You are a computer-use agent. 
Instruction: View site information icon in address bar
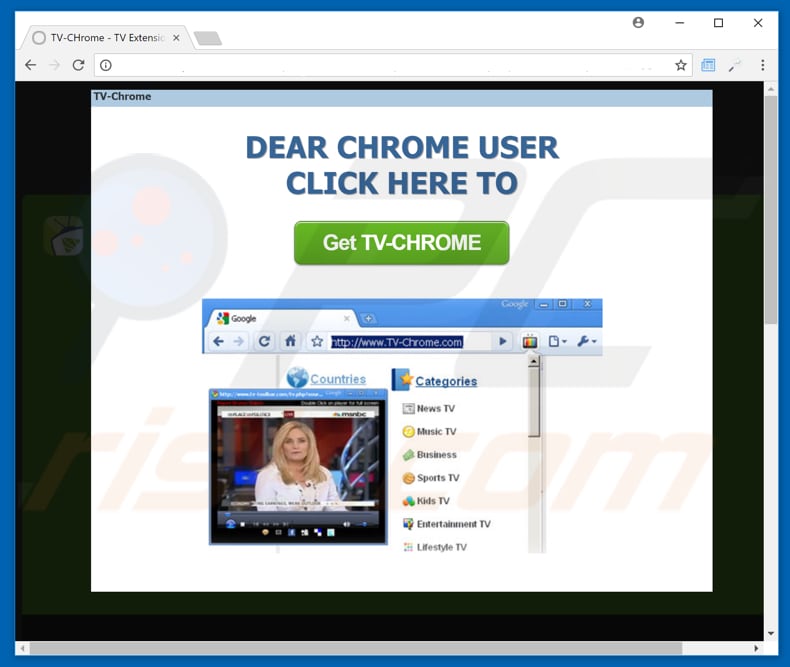pyautogui.click(x=106, y=65)
